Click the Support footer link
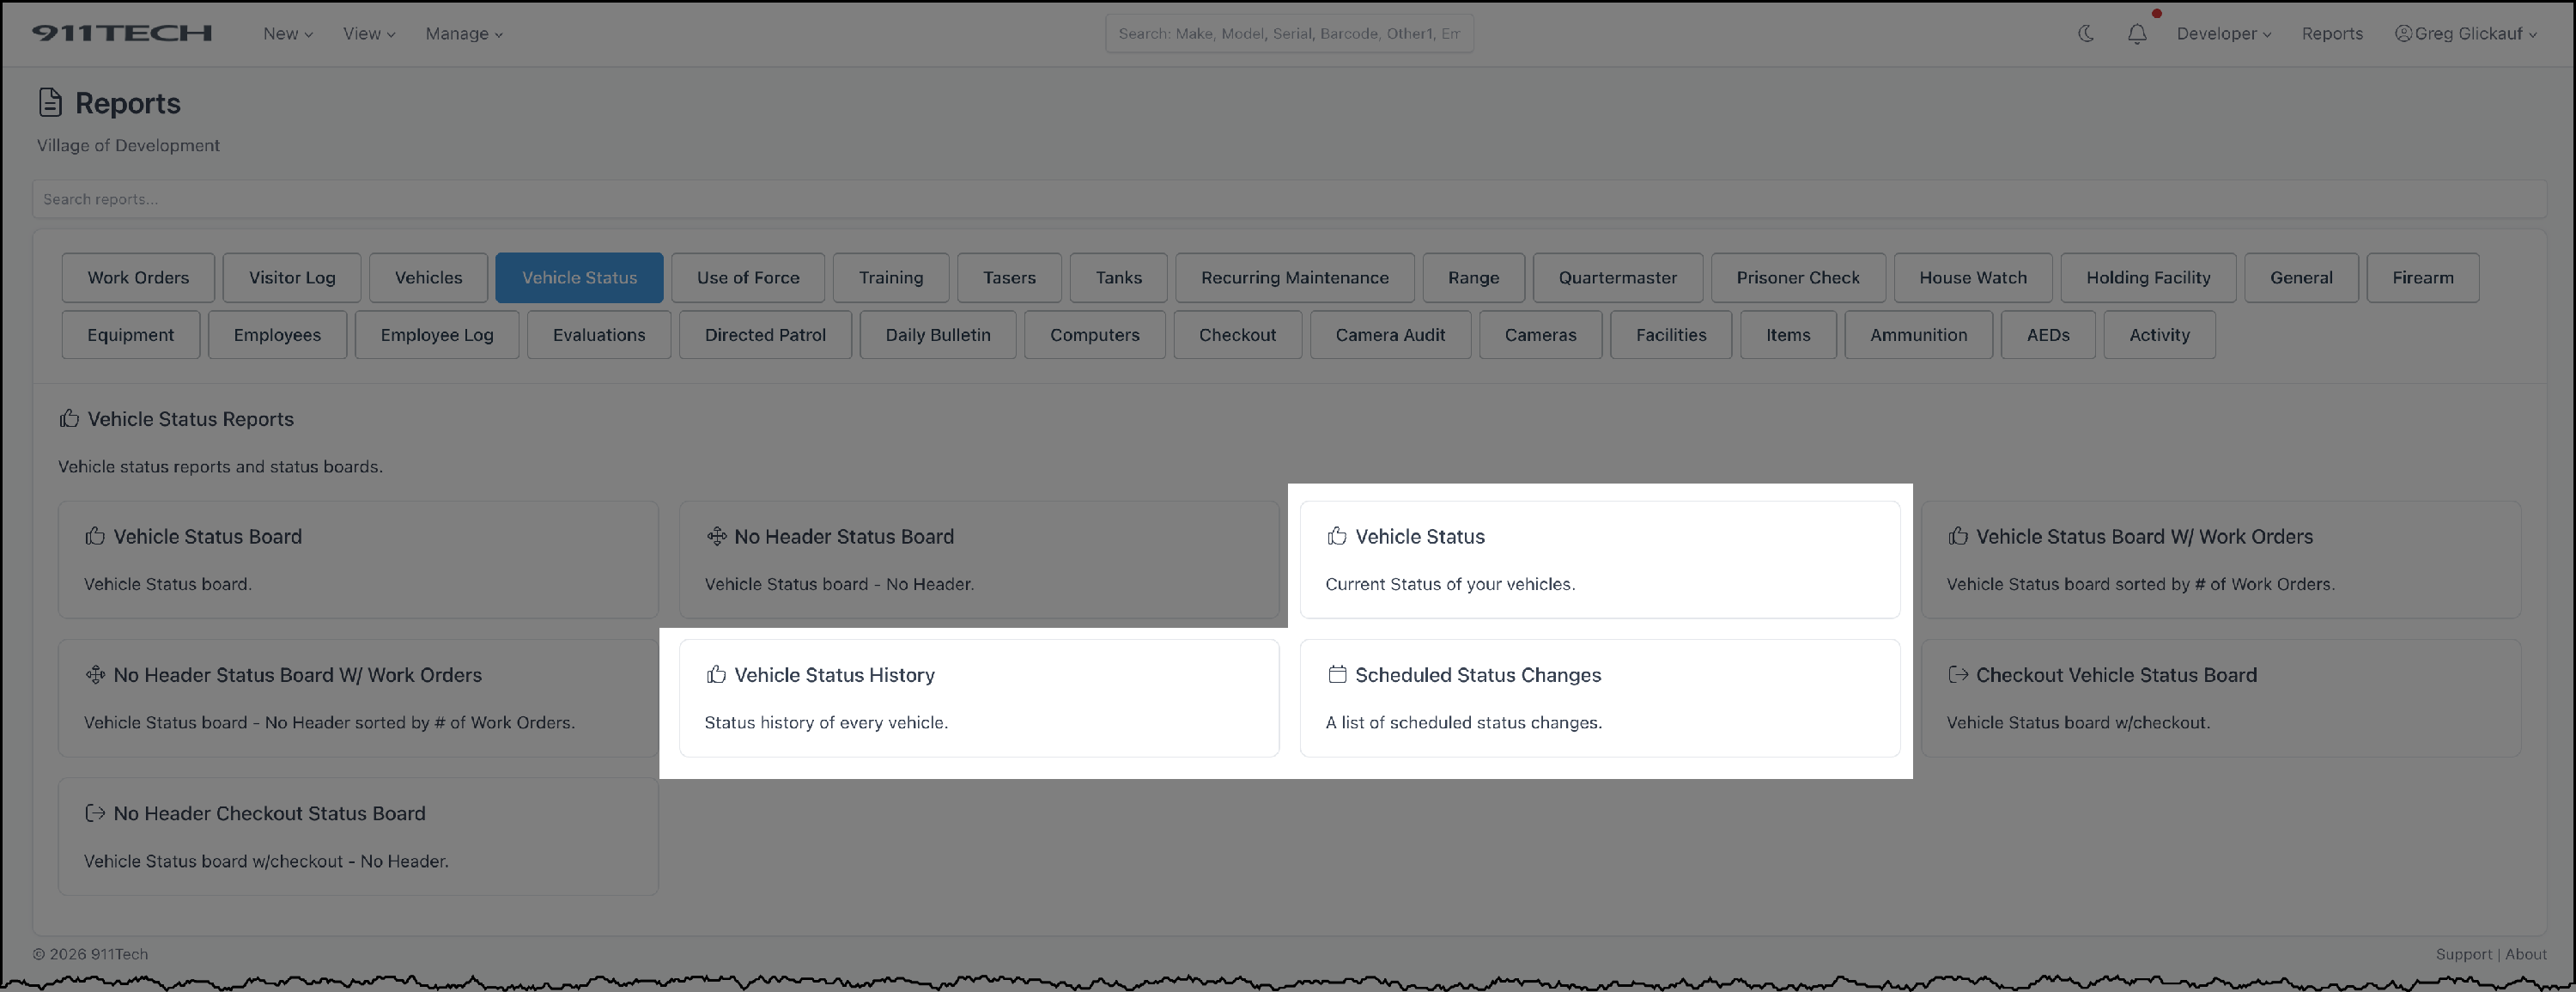The height and width of the screenshot is (992, 2576). 2463,954
